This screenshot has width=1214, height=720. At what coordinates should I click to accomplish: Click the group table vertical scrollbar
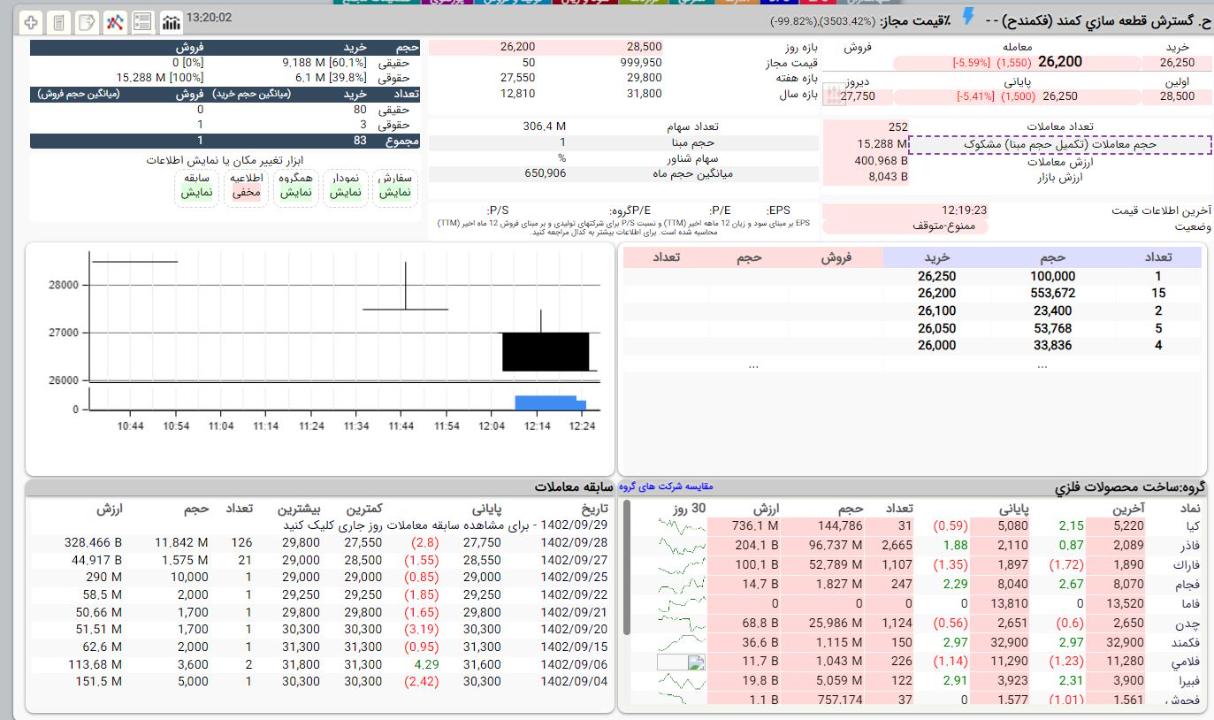click(627, 570)
